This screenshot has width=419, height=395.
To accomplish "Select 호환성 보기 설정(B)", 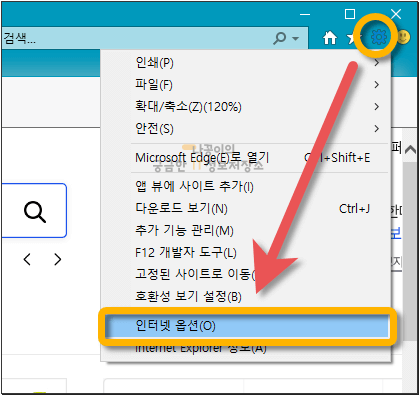I will click(246, 296).
